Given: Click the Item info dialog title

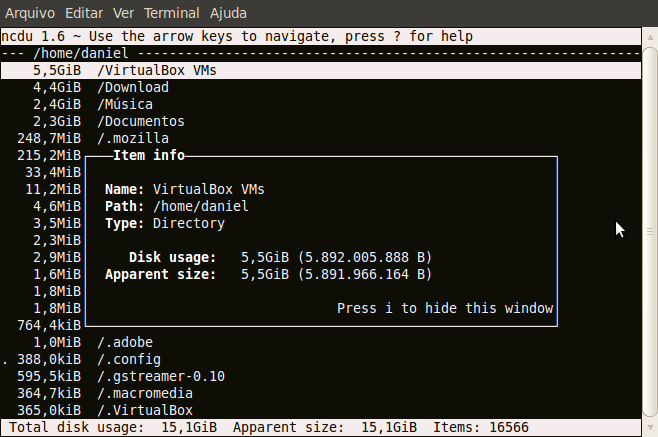Looking at the screenshot, I should 148,156.
